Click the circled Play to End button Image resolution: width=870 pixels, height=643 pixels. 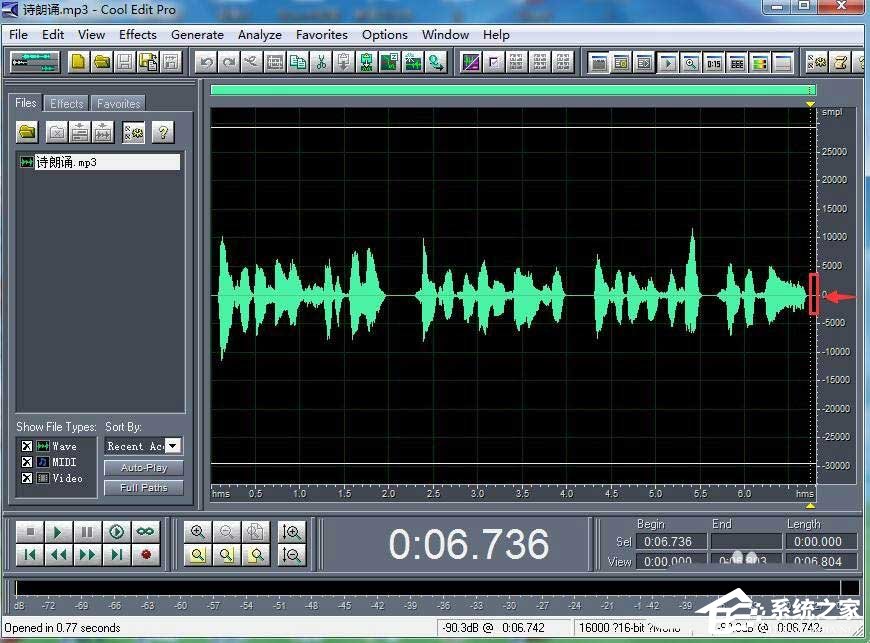click(117, 532)
